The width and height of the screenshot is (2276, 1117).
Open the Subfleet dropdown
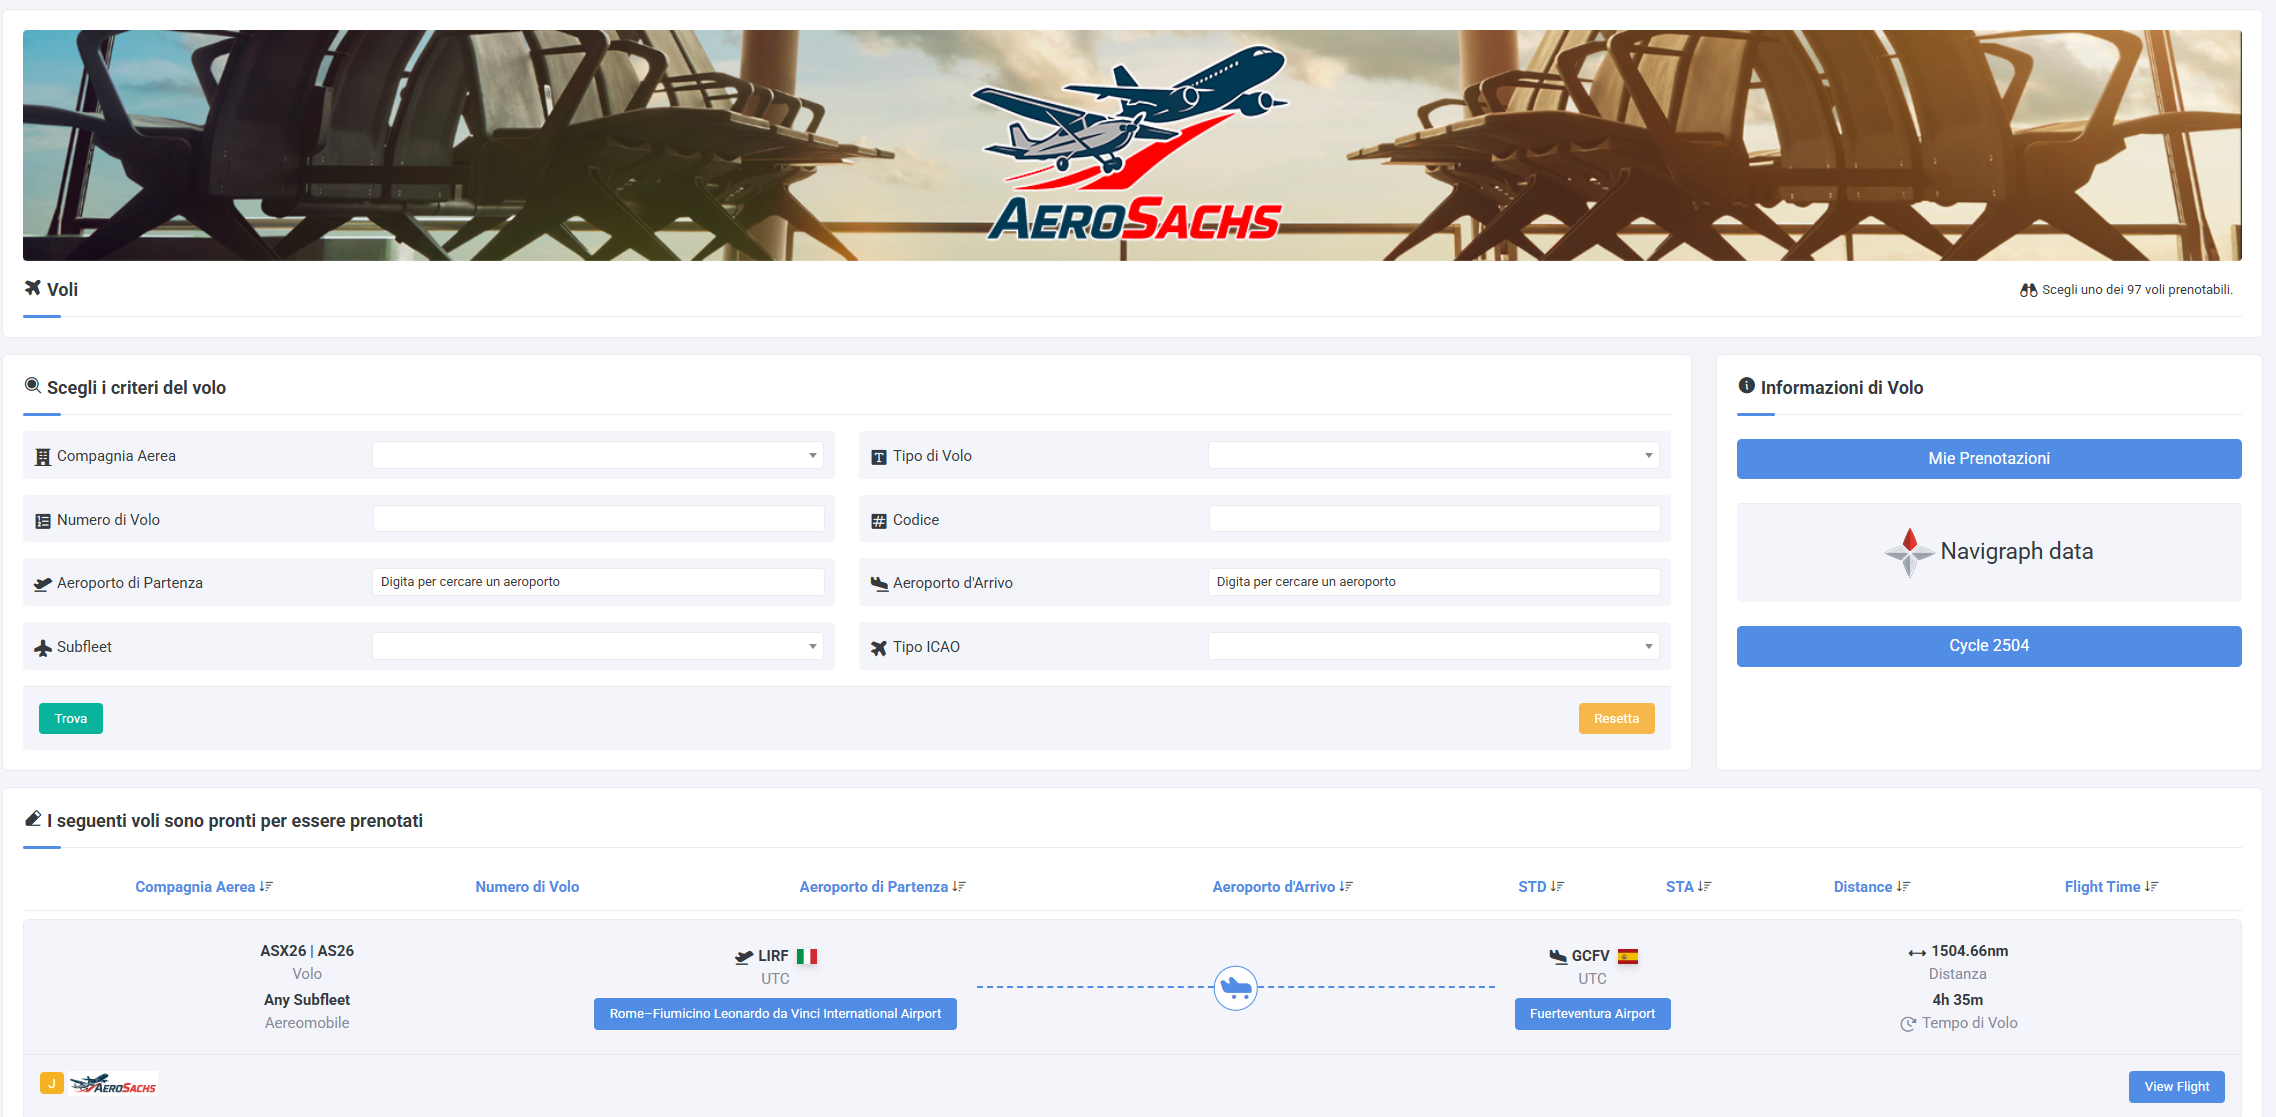point(598,647)
